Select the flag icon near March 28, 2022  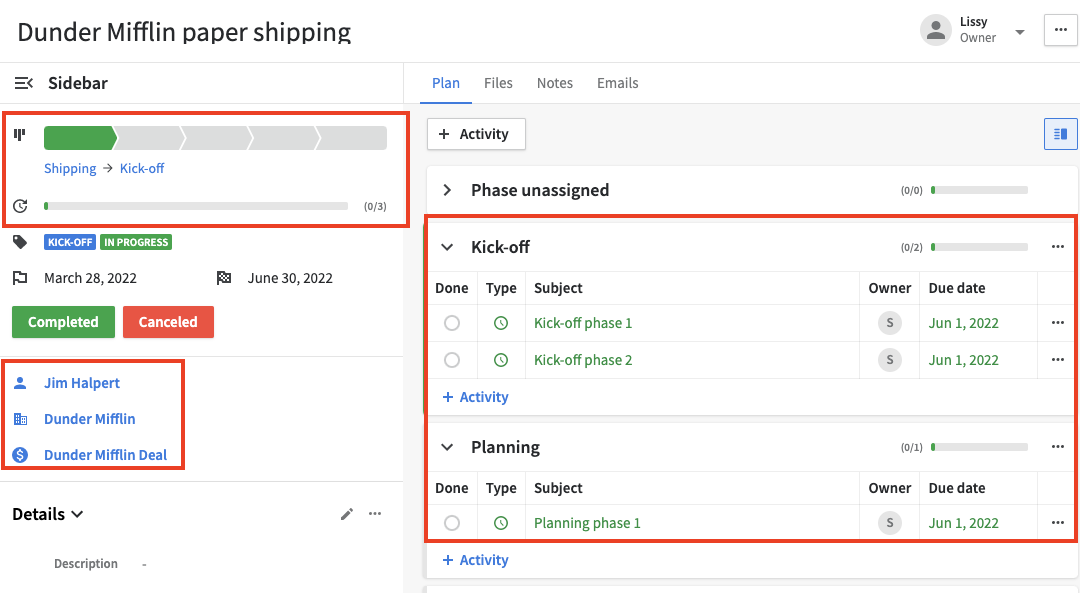[18, 278]
